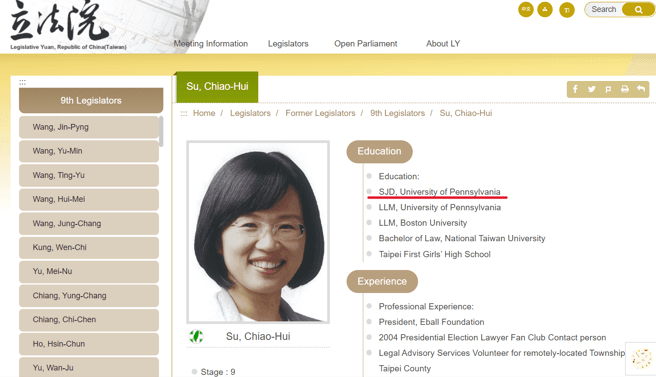Click "Legal Advisory Services Volunteer" line
Image resolution: width=656 pixels, height=377 pixels.
(501, 353)
